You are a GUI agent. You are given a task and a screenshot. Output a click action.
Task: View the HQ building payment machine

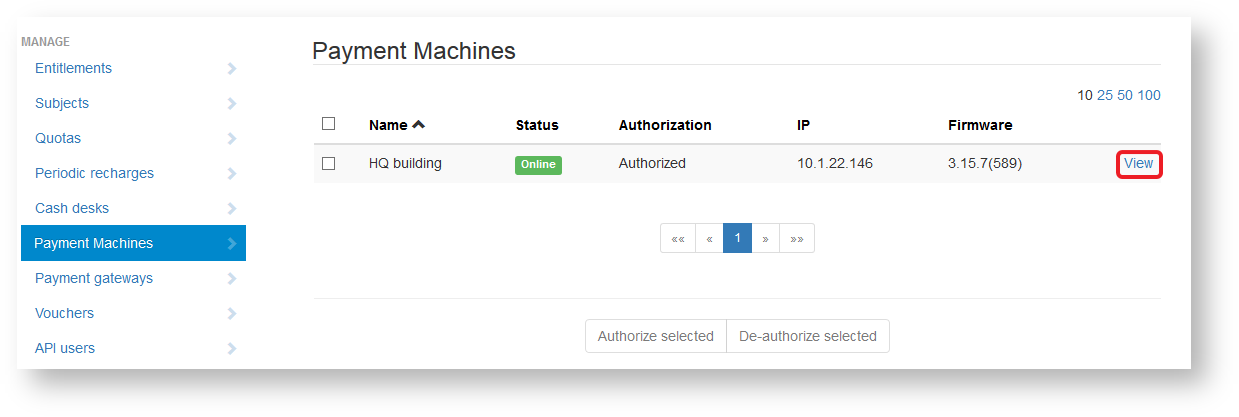1138,163
